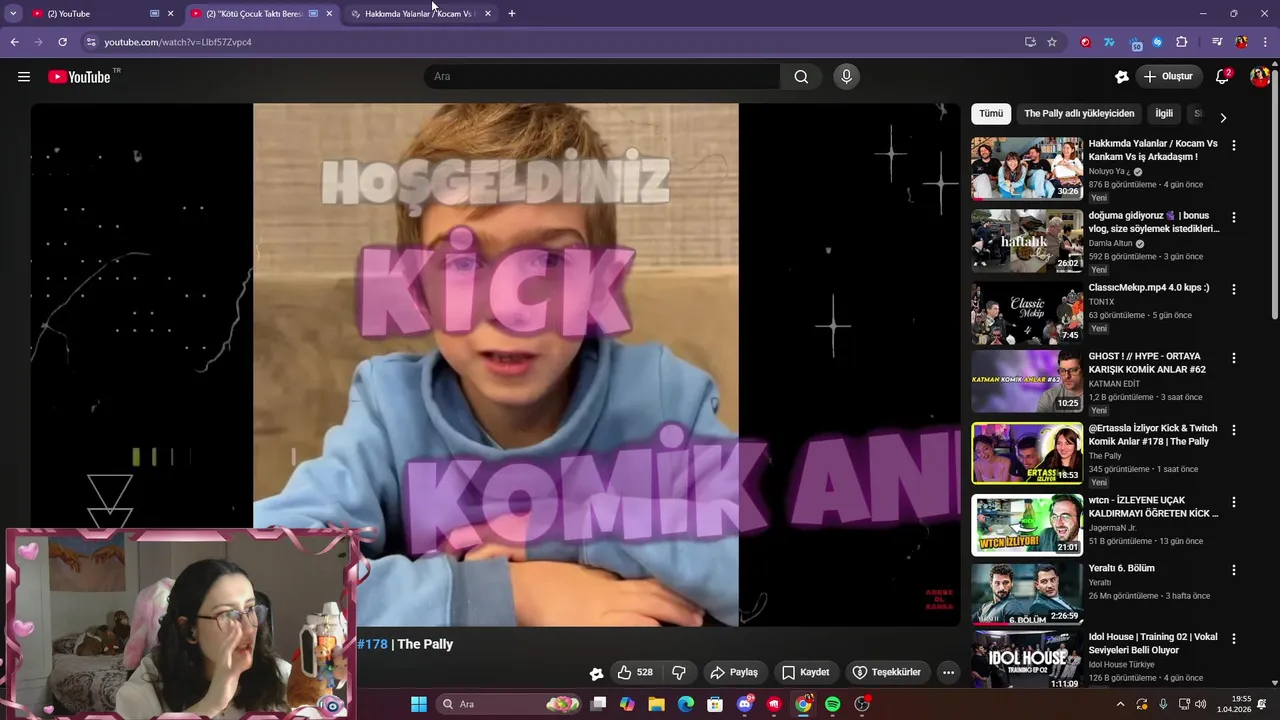1280x720 pixels.
Task: Show more filter chips with right chevron
Action: coord(1222,118)
